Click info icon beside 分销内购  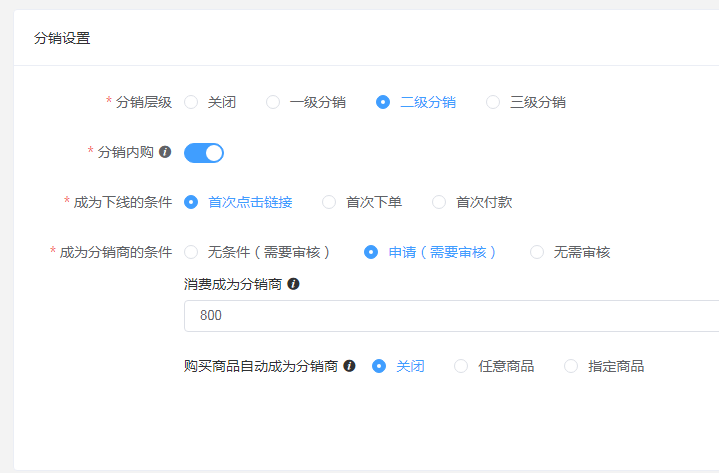pyautogui.click(x=165, y=152)
